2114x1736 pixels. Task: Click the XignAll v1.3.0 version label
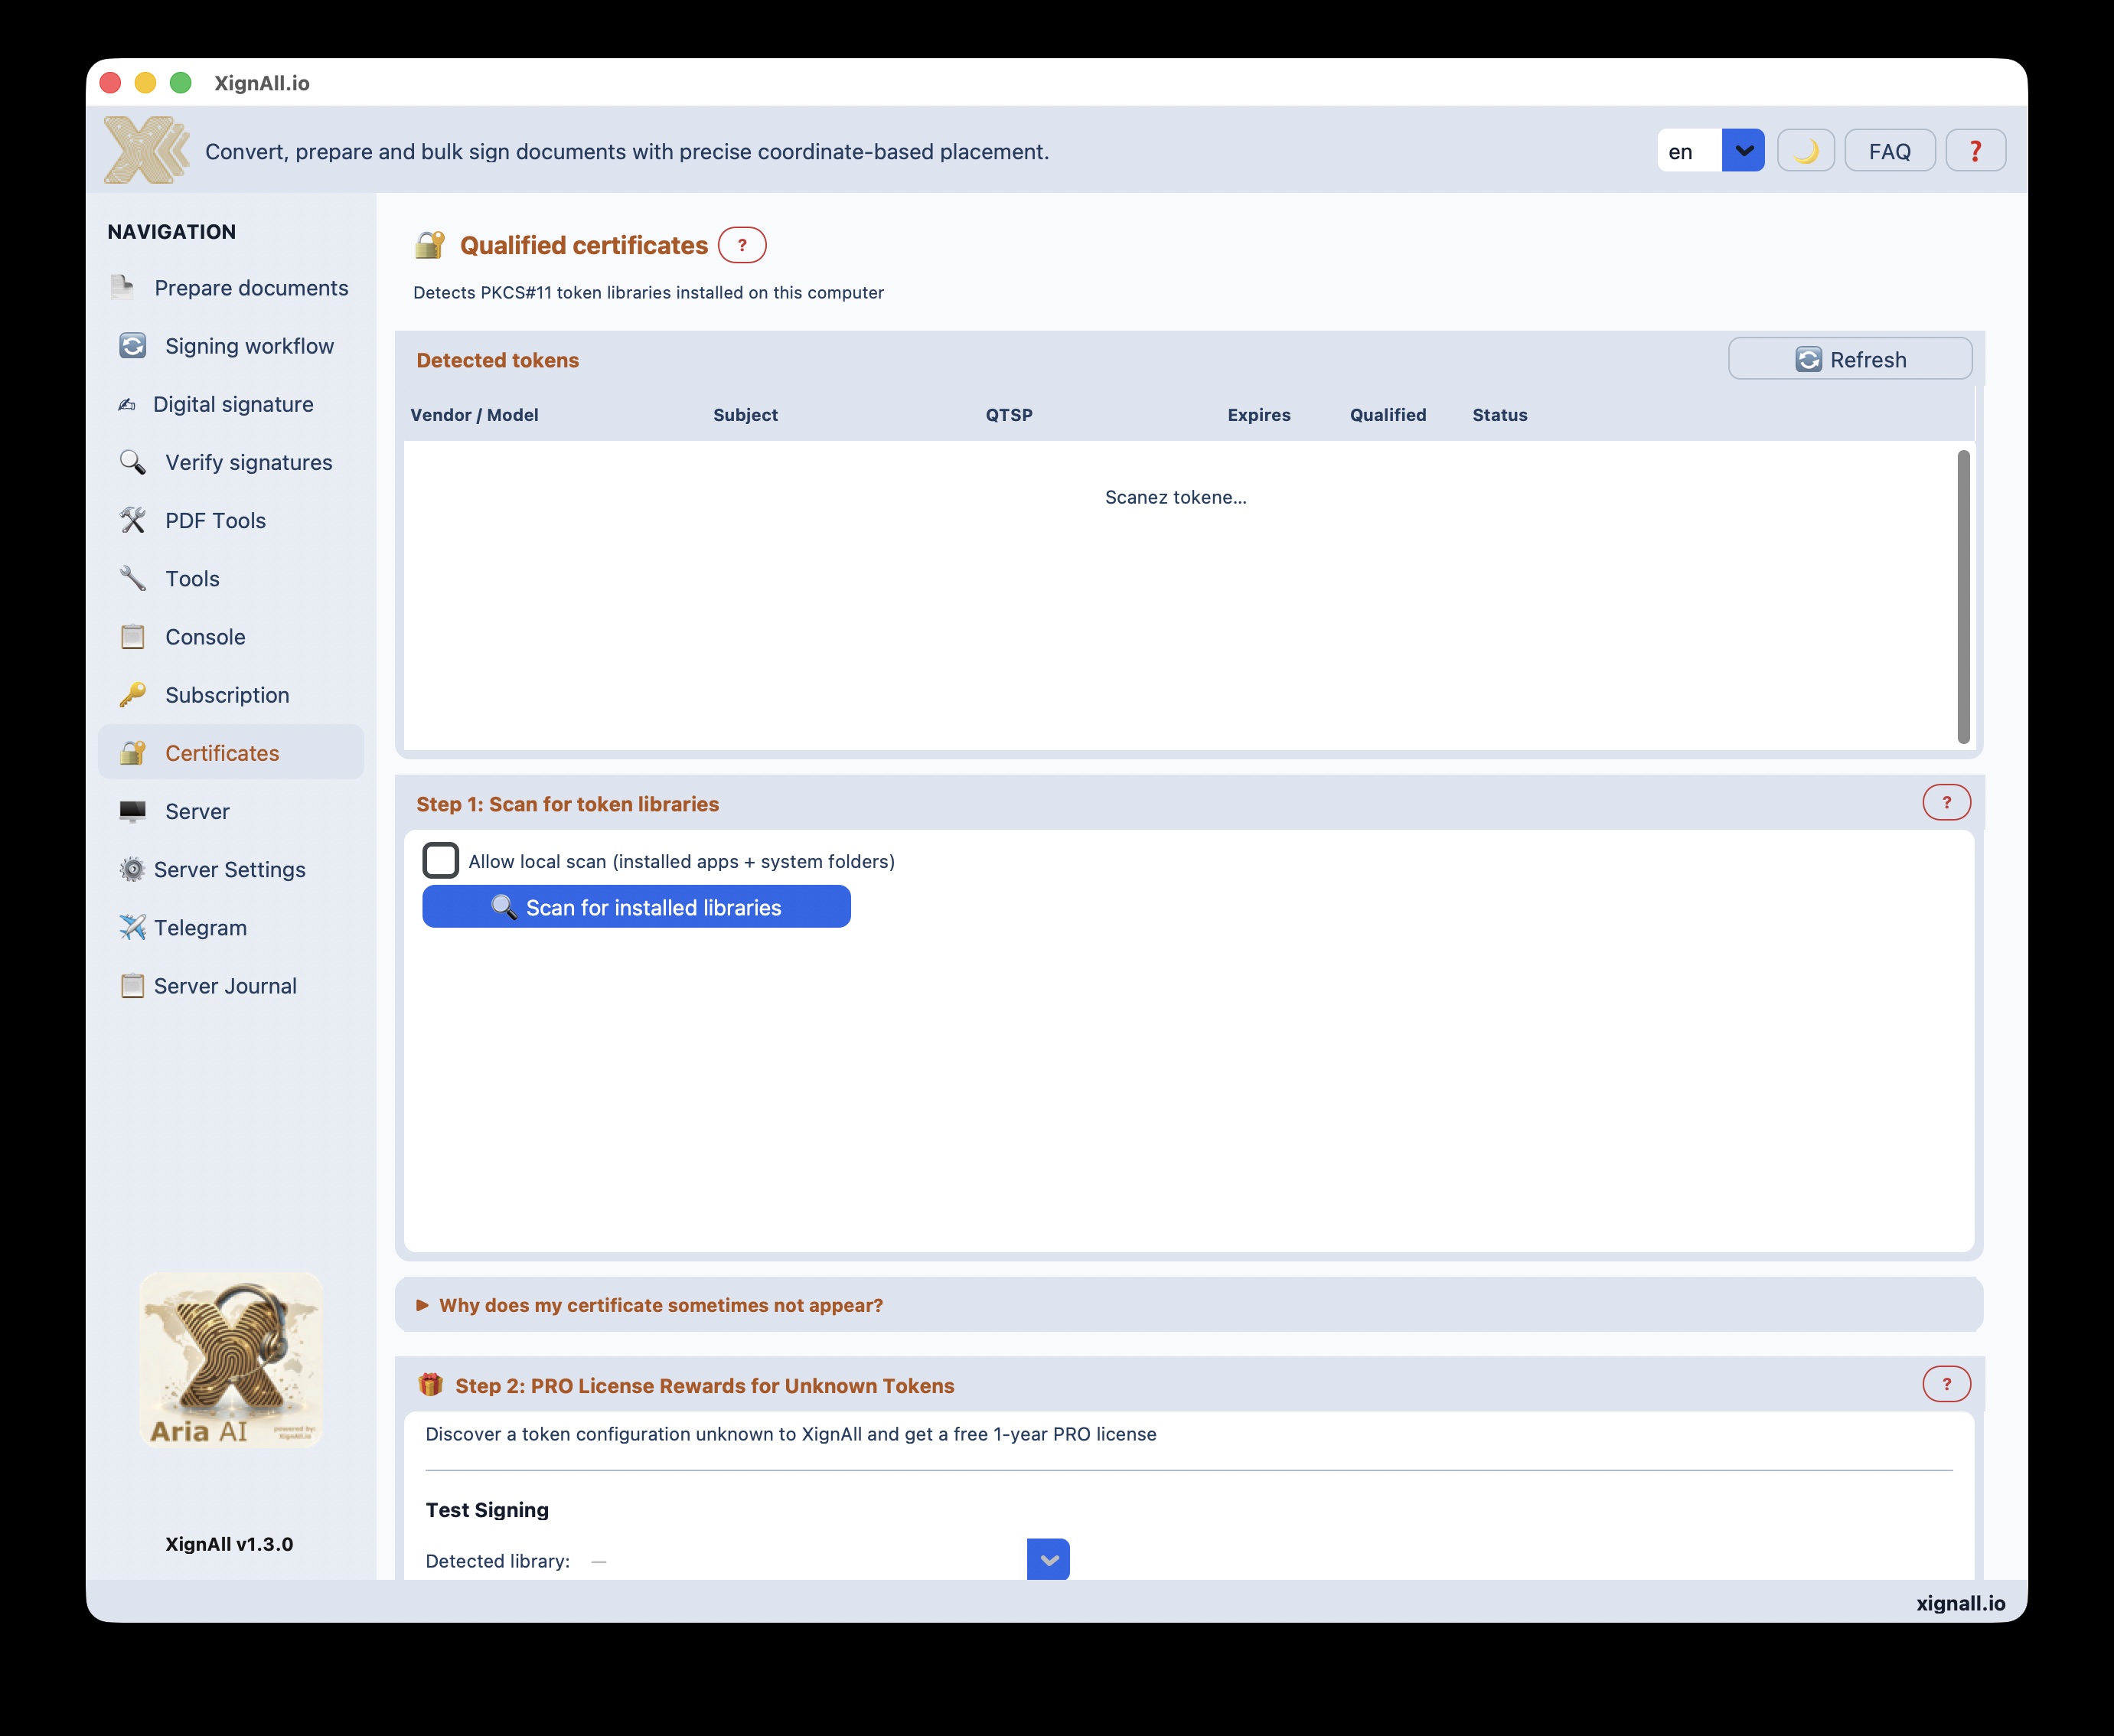tap(229, 1544)
